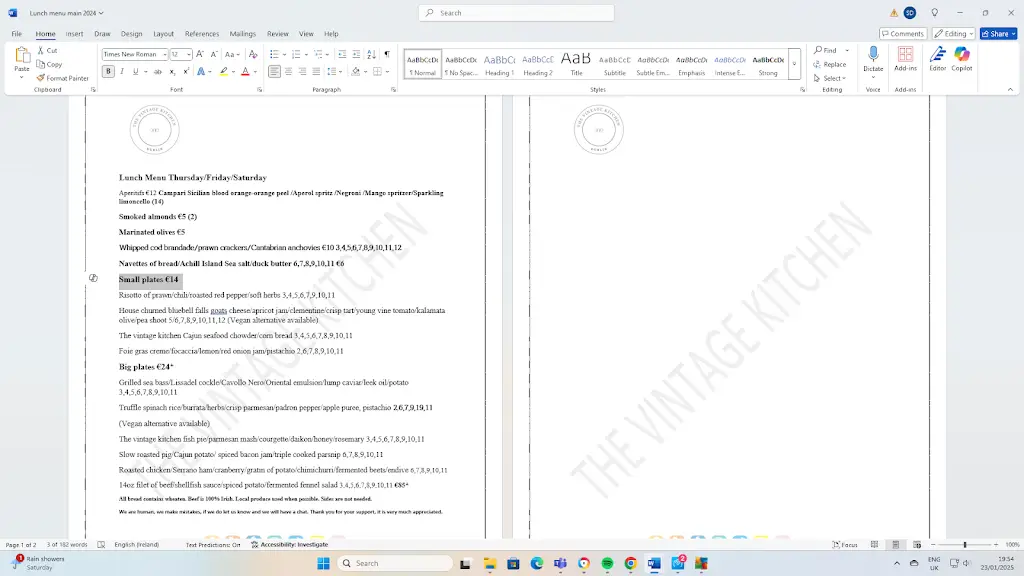Toggle Bold formatting
Viewport: 1024px width, 576px height.
(x=108, y=71)
